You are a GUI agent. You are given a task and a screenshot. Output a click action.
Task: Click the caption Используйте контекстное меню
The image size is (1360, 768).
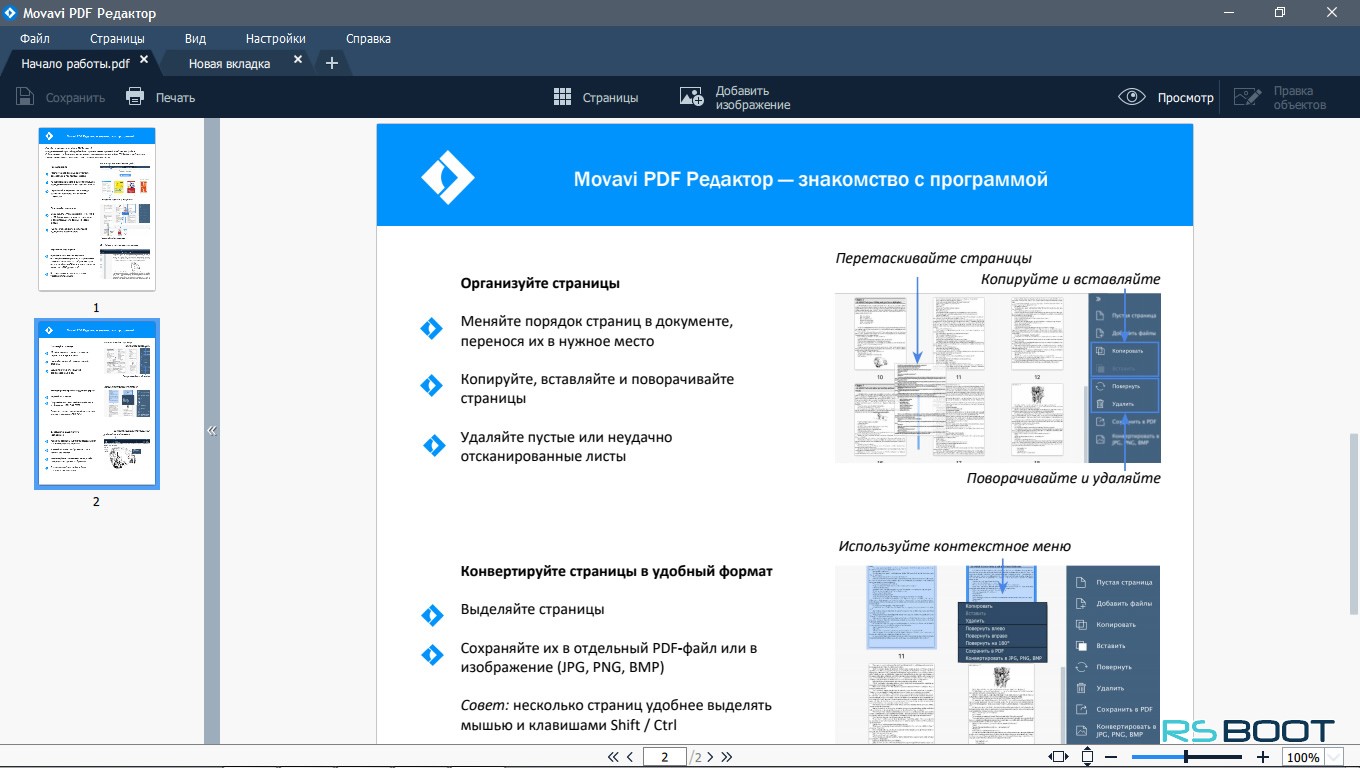pos(955,546)
